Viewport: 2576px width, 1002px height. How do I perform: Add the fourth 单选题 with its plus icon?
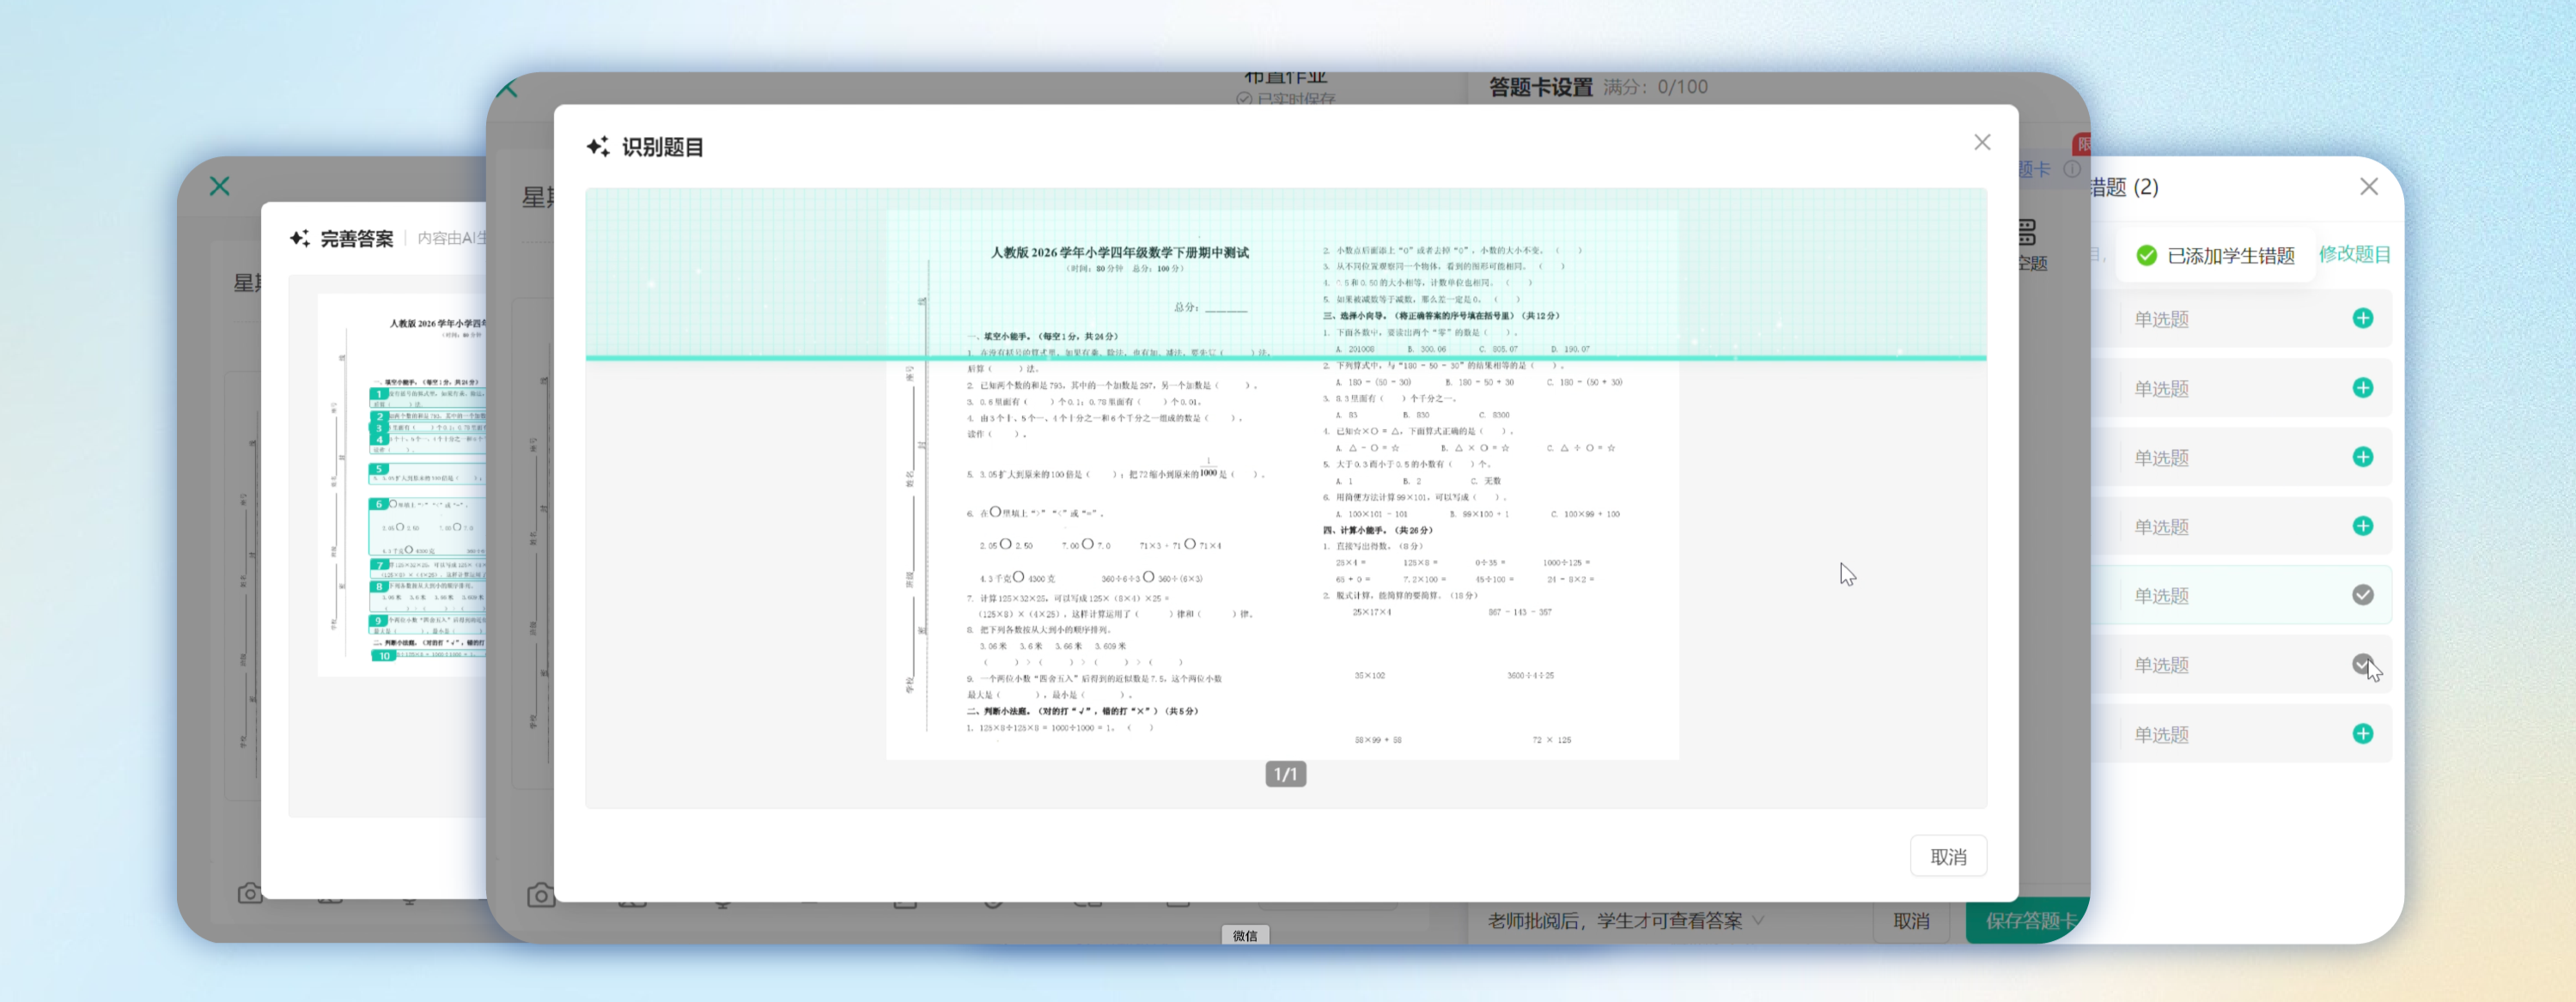pyautogui.click(x=2362, y=526)
